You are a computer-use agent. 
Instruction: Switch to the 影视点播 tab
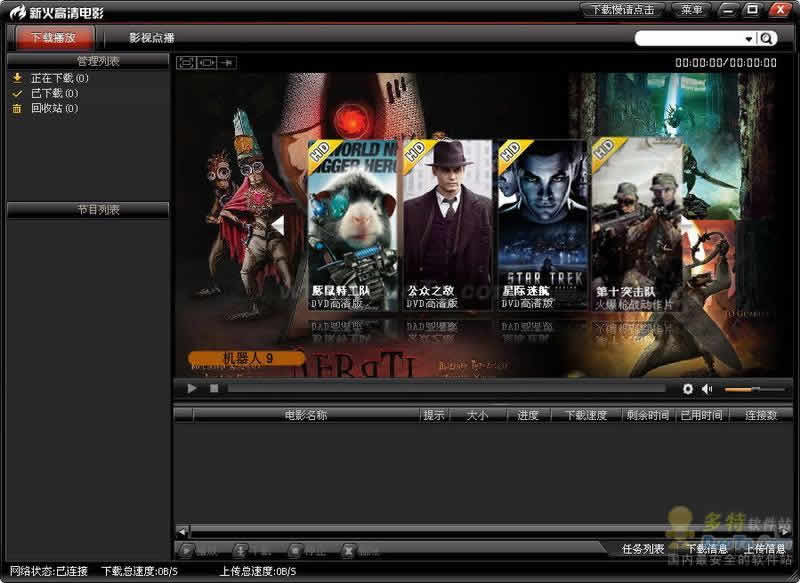pos(152,38)
